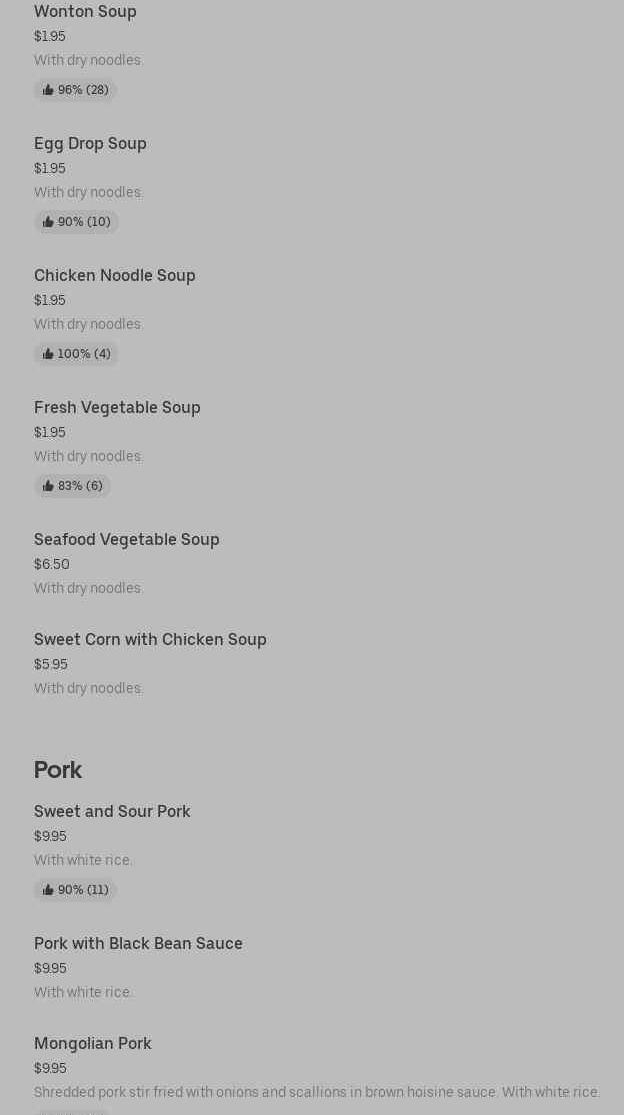
Task: Open the Wonton Soup menu item
Action: [x=85, y=12]
